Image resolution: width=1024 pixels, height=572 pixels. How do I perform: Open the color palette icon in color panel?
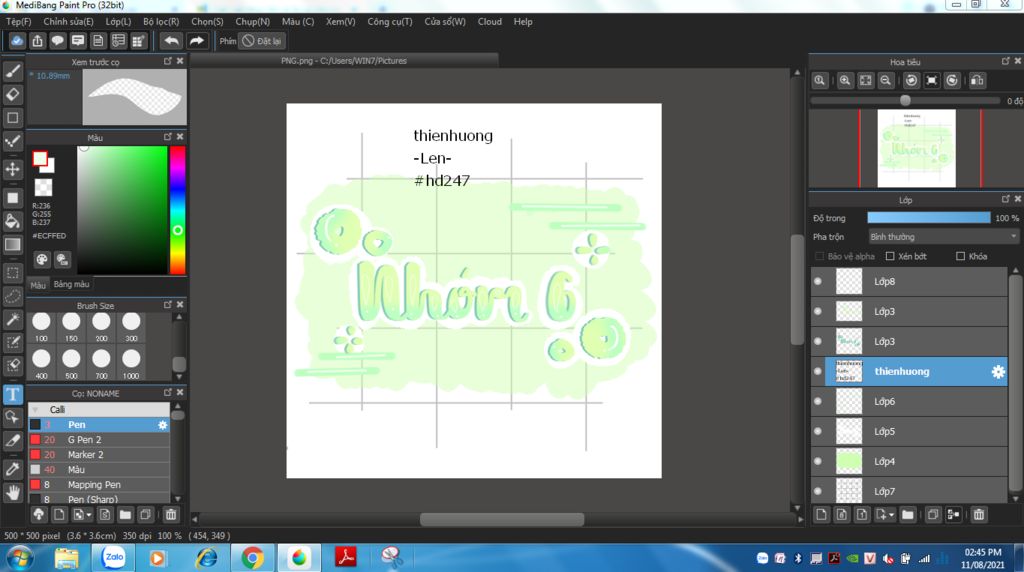pos(42,260)
